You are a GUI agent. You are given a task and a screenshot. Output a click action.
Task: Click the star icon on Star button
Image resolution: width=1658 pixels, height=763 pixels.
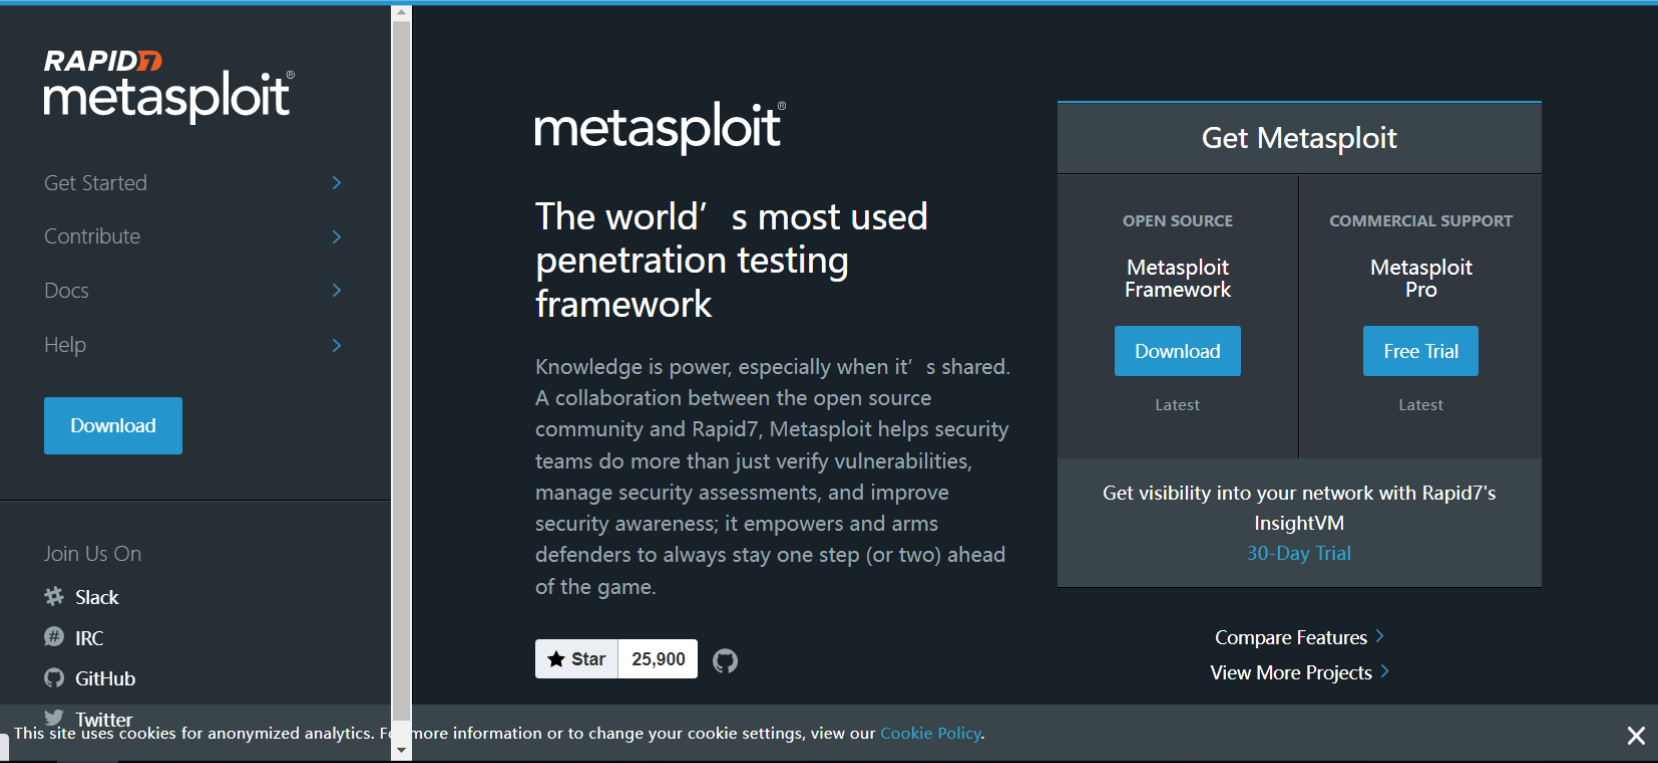point(556,659)
